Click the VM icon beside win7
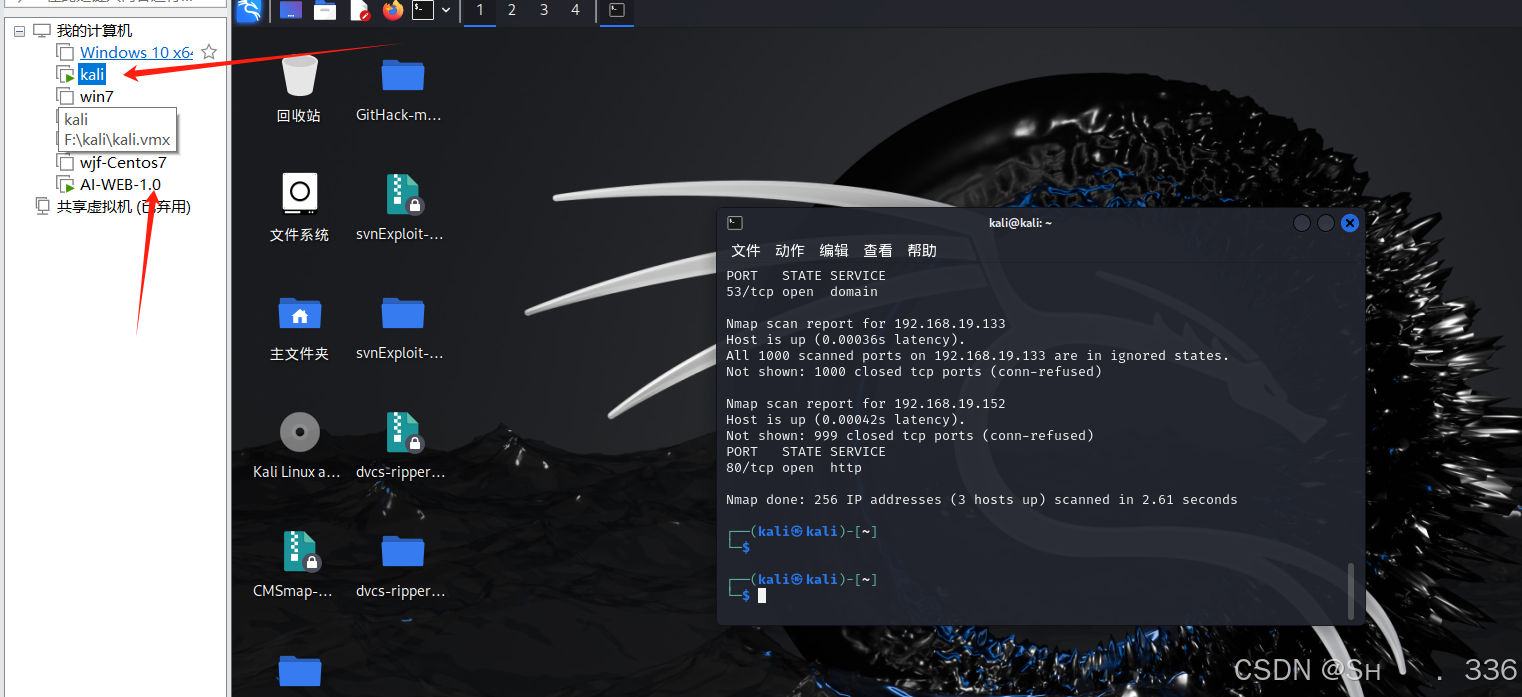 pos(65,97)
